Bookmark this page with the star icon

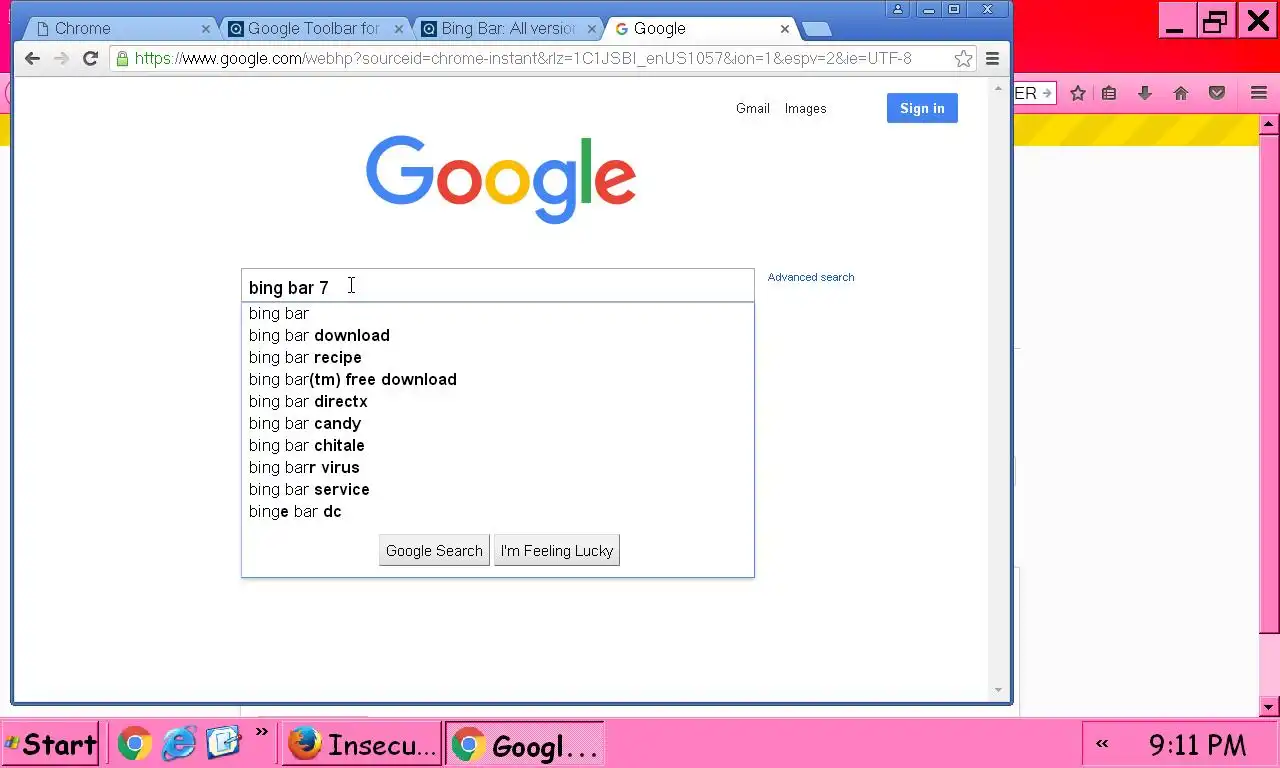pos(963,59)
